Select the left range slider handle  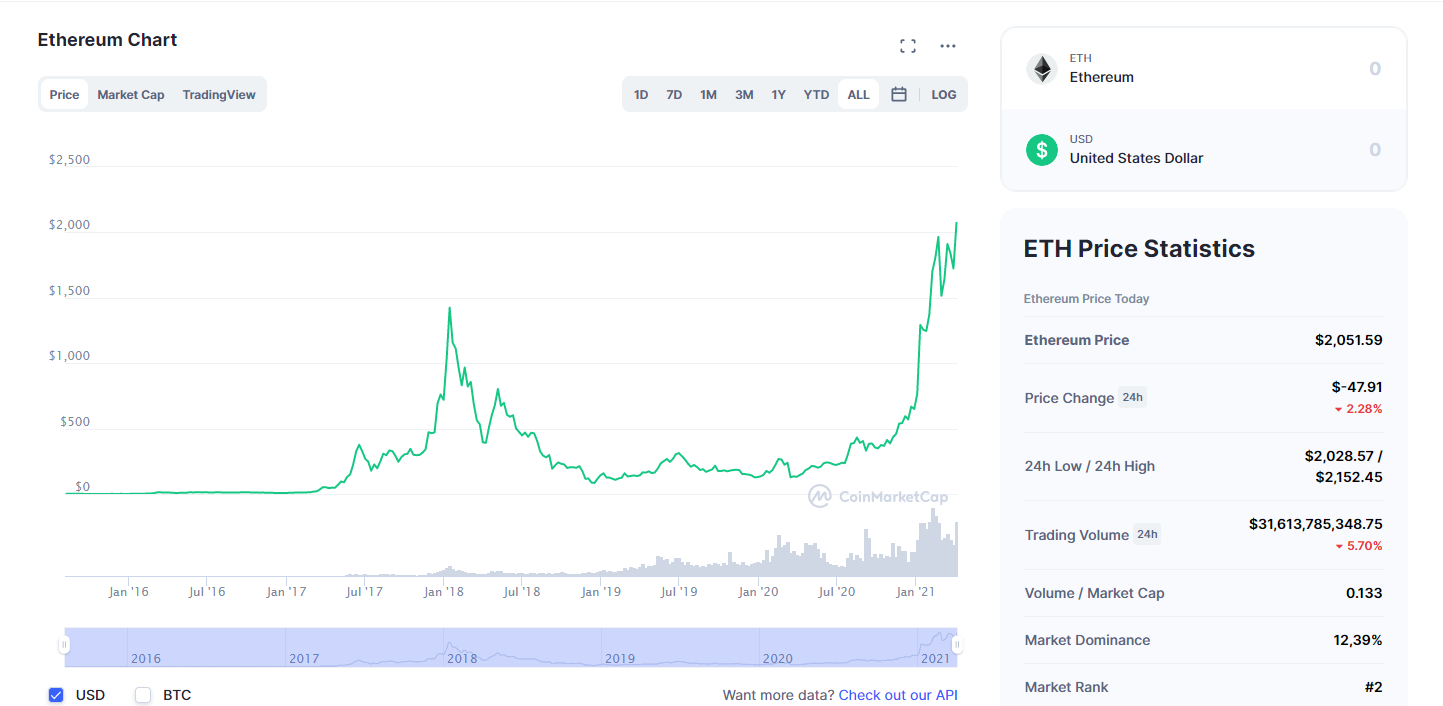pyautogui.click(x=64, y=646)
